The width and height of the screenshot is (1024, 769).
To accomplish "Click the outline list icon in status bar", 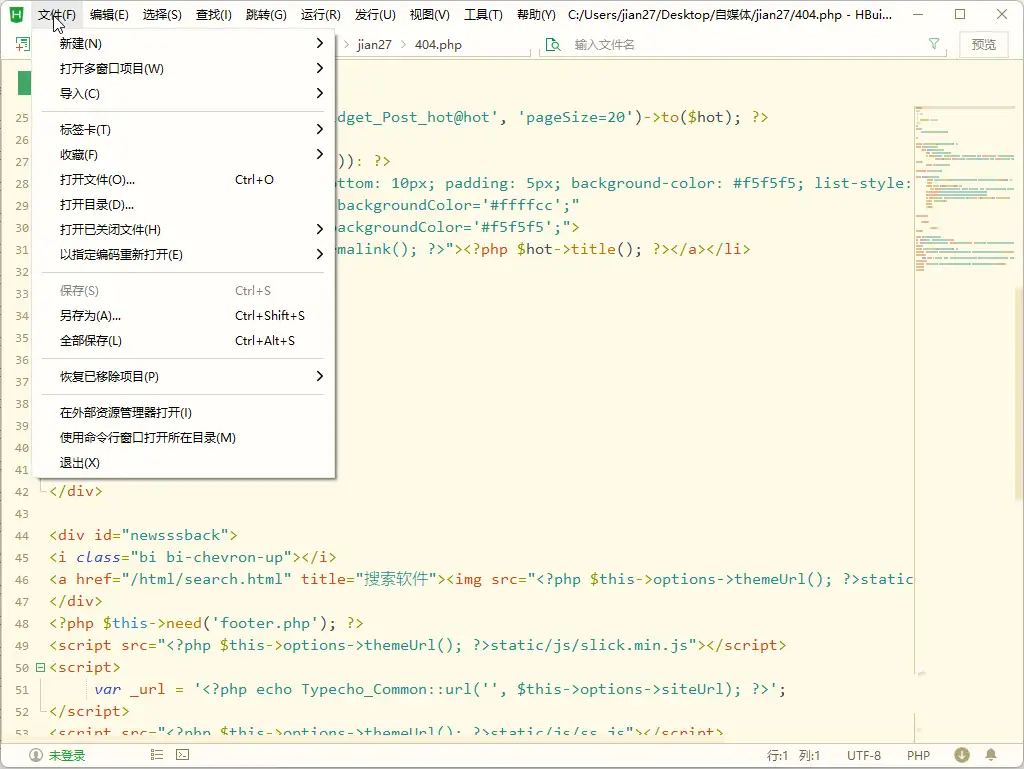I will [x=157, y=755].
